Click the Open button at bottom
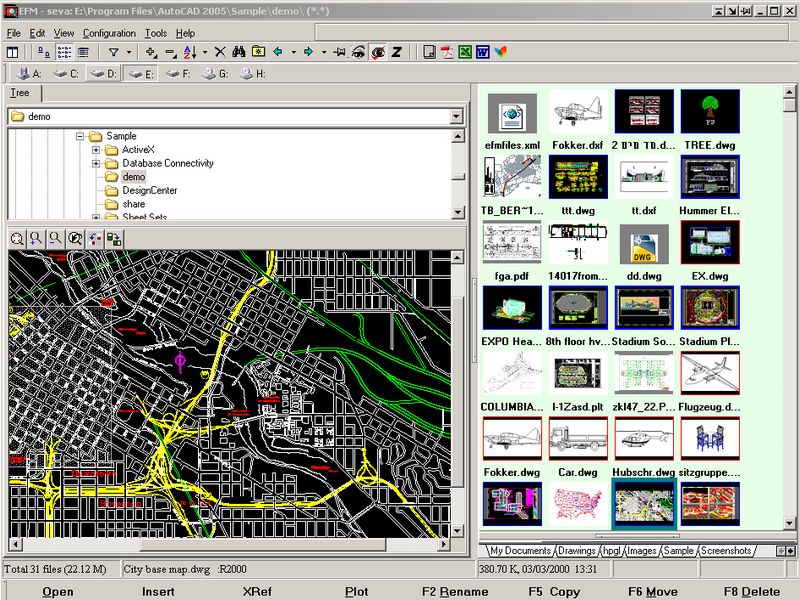Screen dimensions: 800x600 [58, 591]
